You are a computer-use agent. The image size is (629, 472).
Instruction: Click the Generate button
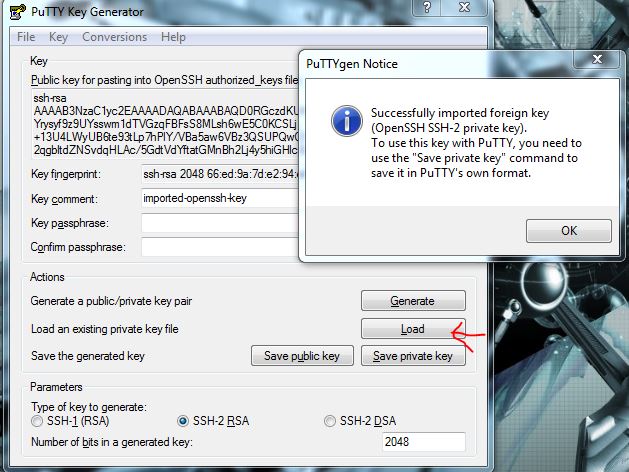coord(413,301)
